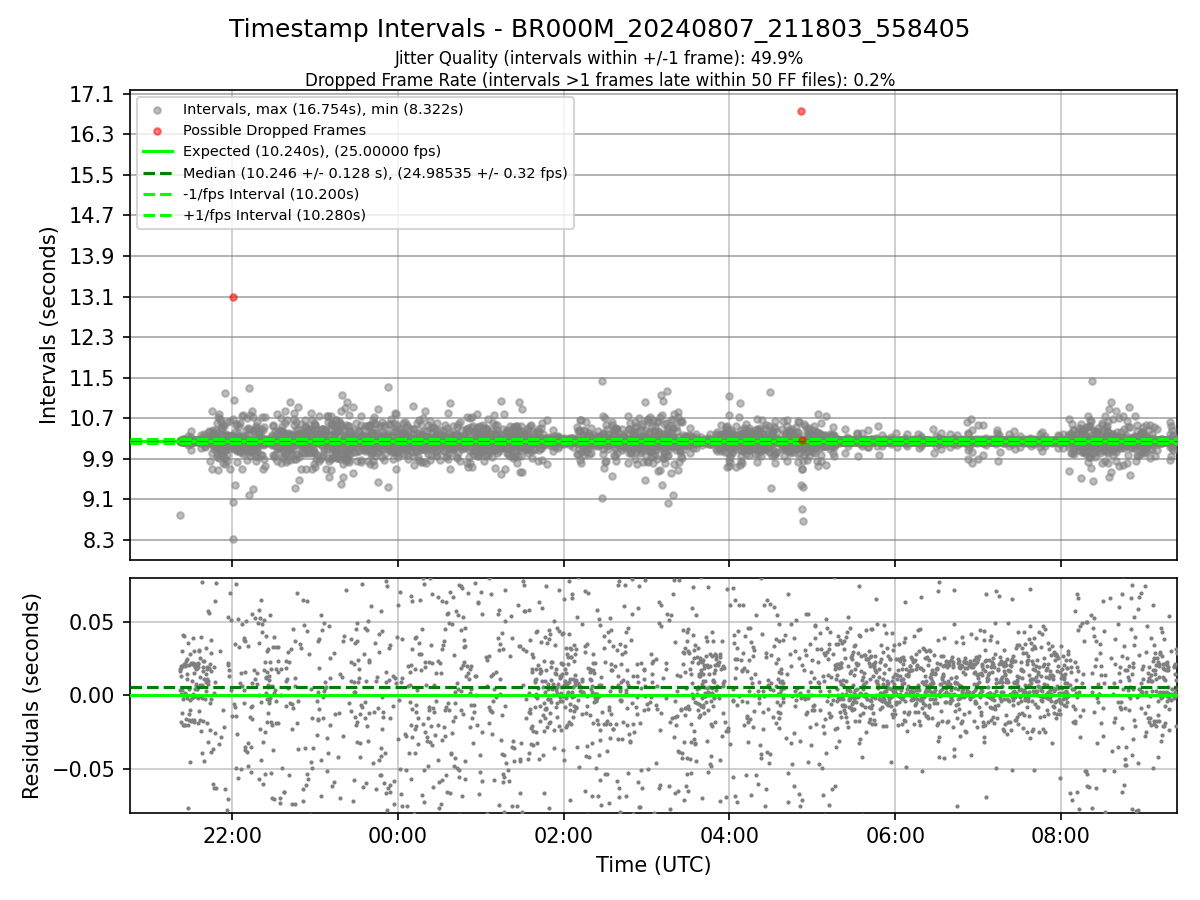The width and height of the screenshot is (1200, 900).
Task: Click the 'Dropped Frame Rate' subtitle line
Action: pos(599,80)
